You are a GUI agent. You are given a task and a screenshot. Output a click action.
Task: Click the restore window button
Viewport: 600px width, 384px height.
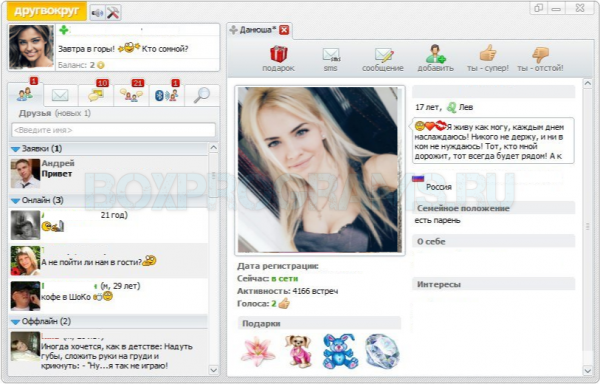[538, 8]
